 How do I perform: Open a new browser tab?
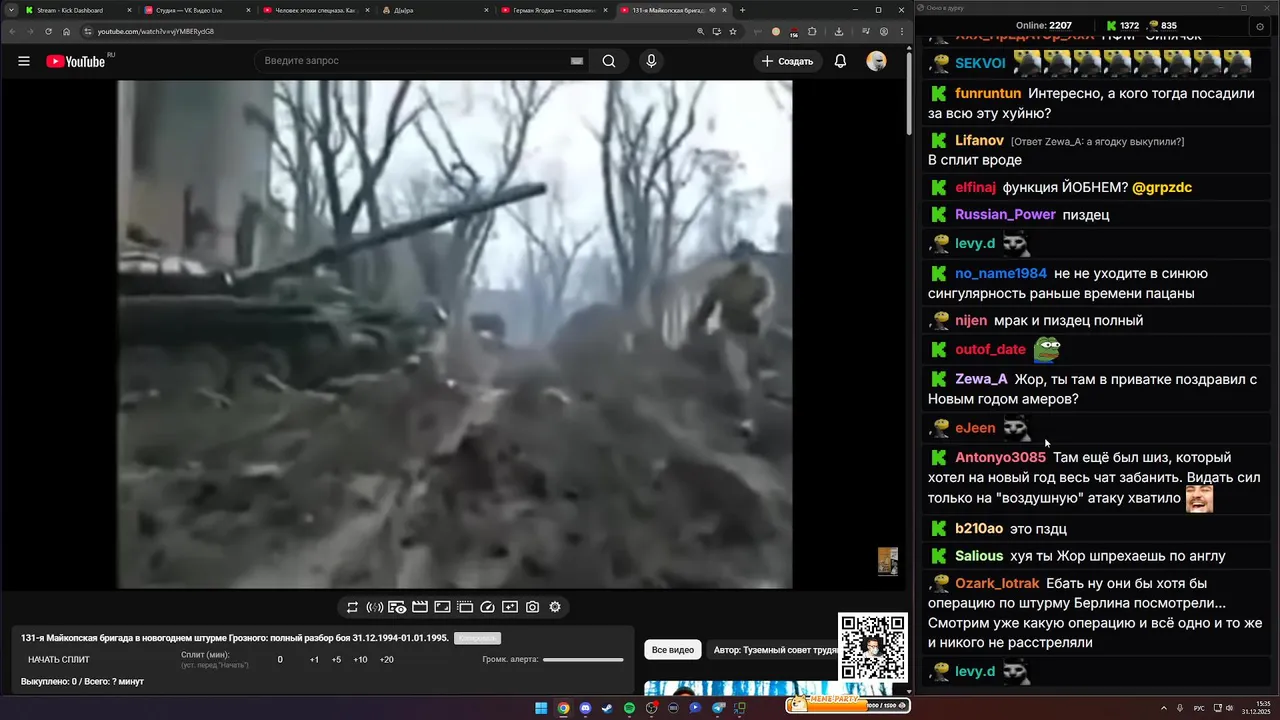coord(742,10)
